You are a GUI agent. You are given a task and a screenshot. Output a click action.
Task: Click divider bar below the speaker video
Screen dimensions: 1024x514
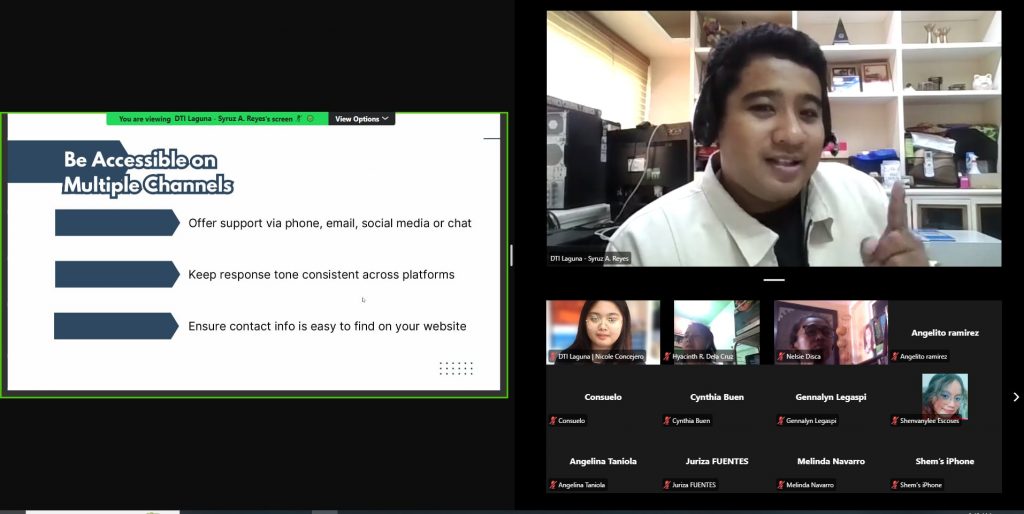point(774,280)
